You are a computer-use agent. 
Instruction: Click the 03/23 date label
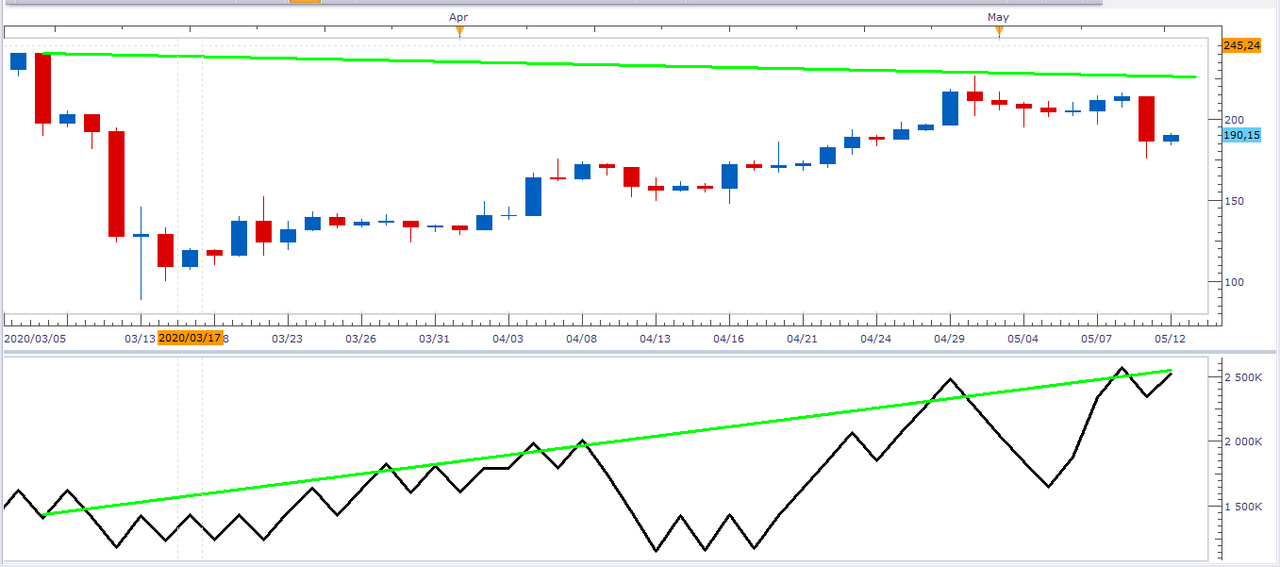(x=287, y=339)
